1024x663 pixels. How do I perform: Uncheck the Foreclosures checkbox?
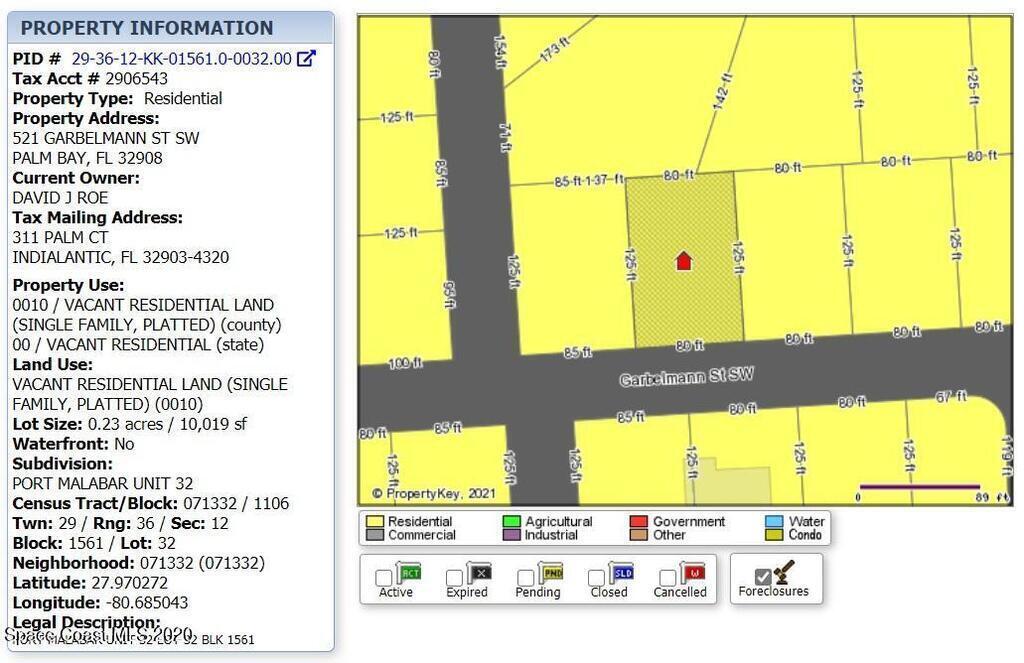click(763, 577)
